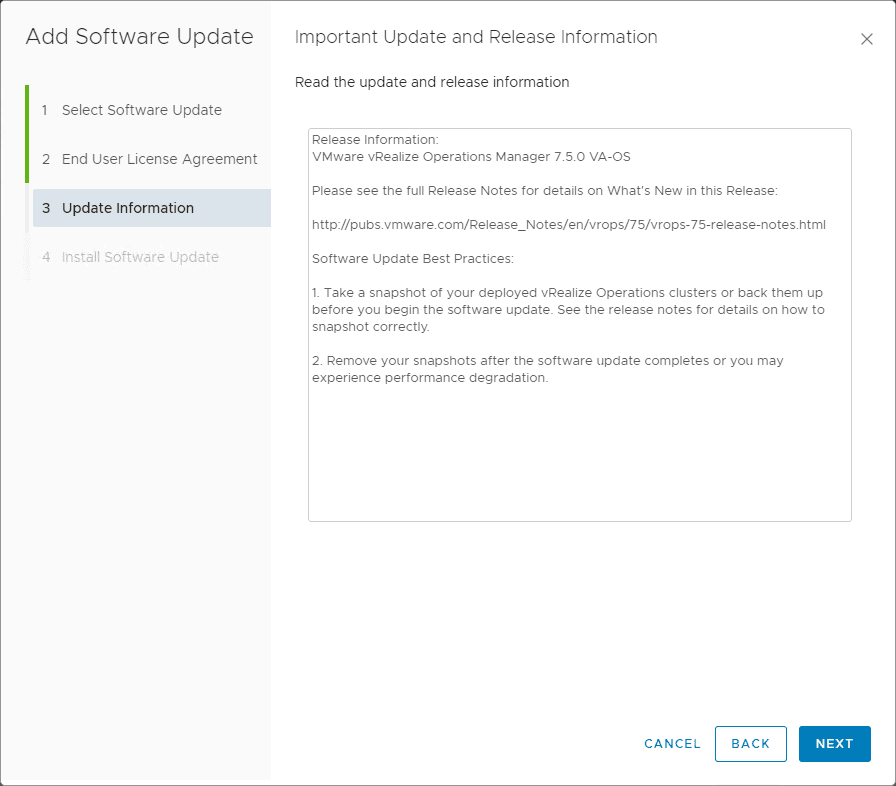Click the Back button
The width and height of the screenshot is (896, 786).
coord(750,744)
